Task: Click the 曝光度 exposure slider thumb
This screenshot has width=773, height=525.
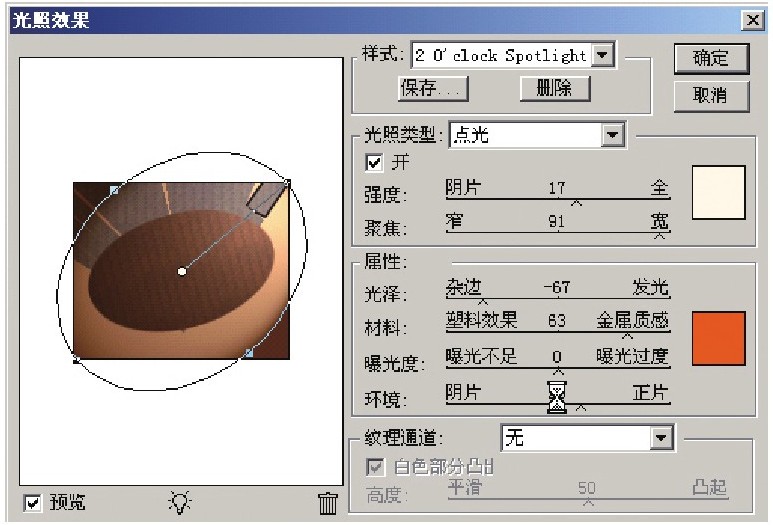Action: 558,371
